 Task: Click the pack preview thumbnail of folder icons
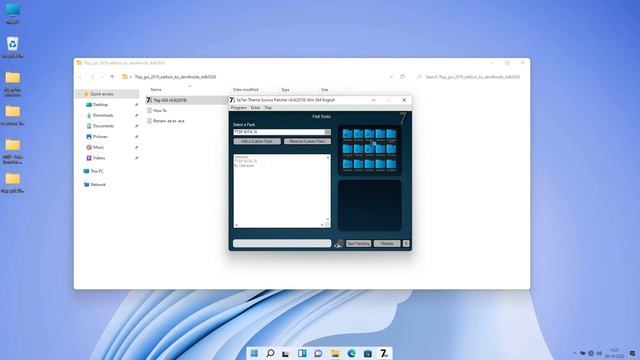pyautogui.click(x=369, y=151)
